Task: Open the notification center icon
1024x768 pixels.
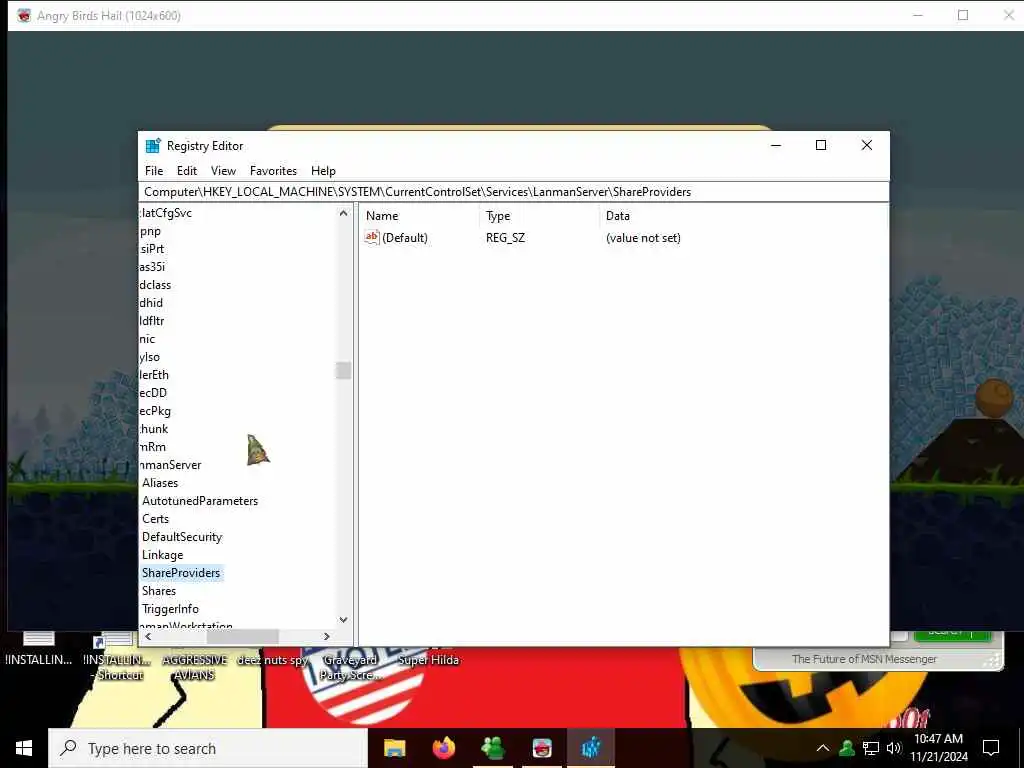Action: pos(991,748)
